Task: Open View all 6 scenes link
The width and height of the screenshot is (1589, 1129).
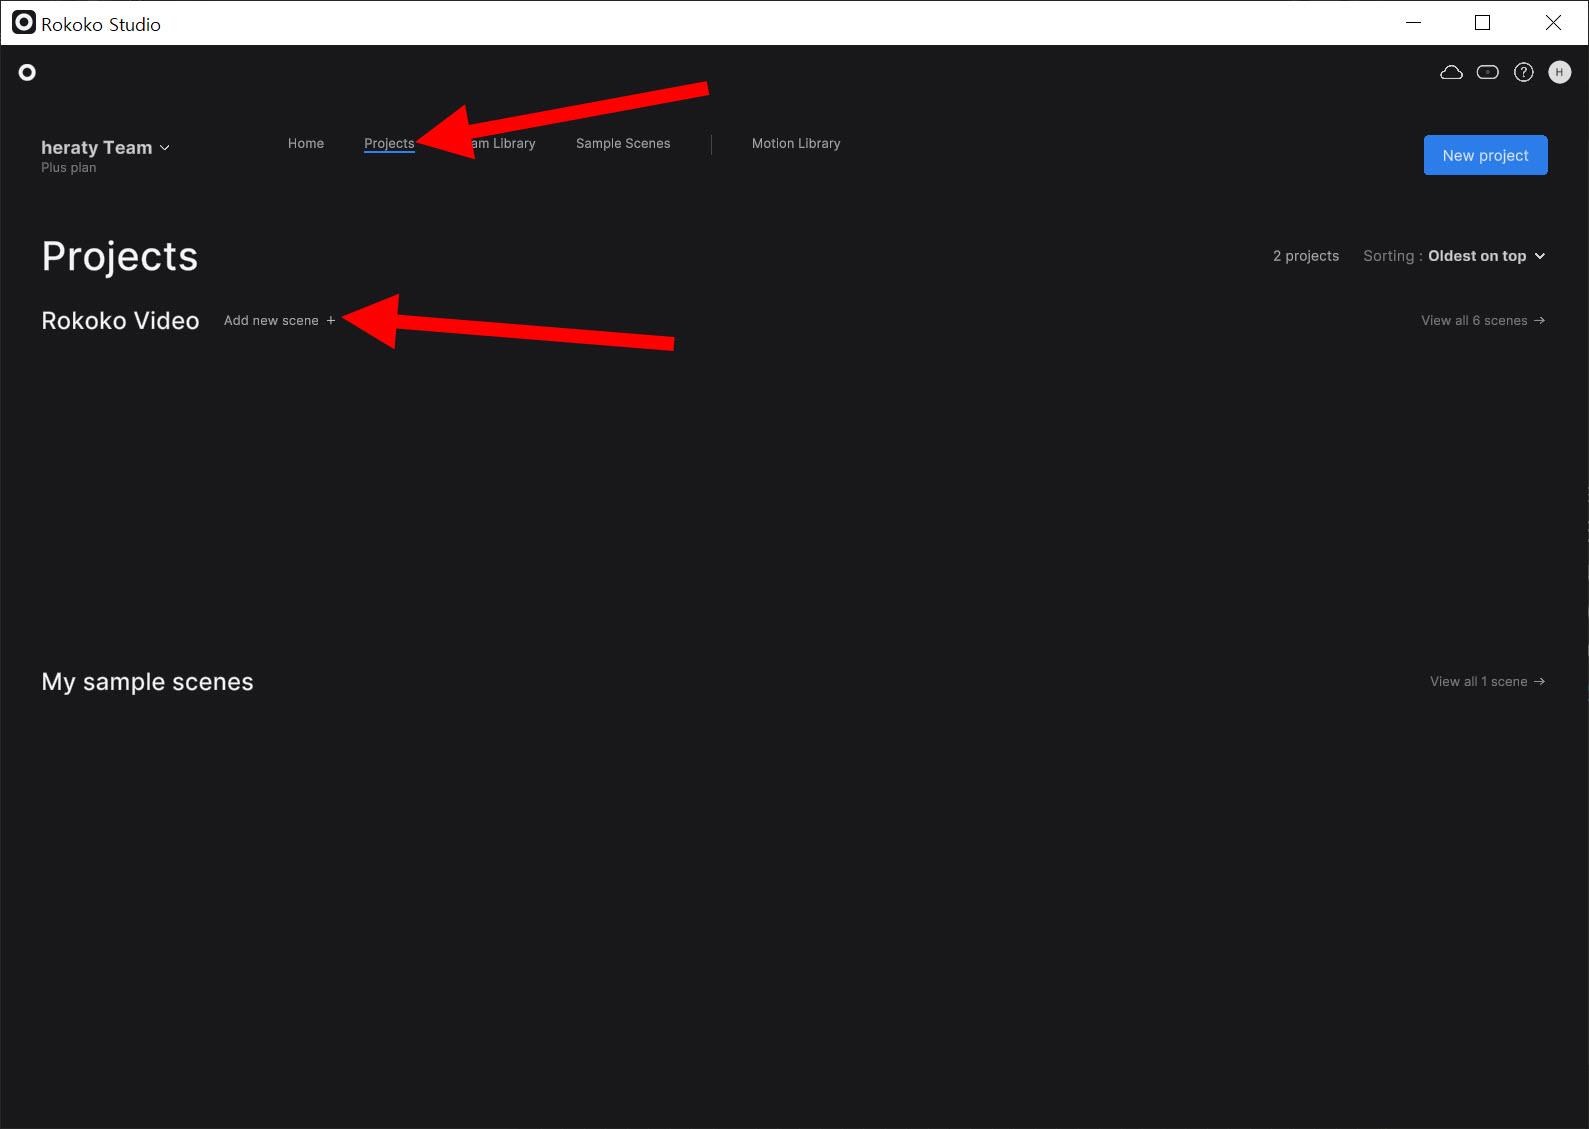Action: point(1483,321)
